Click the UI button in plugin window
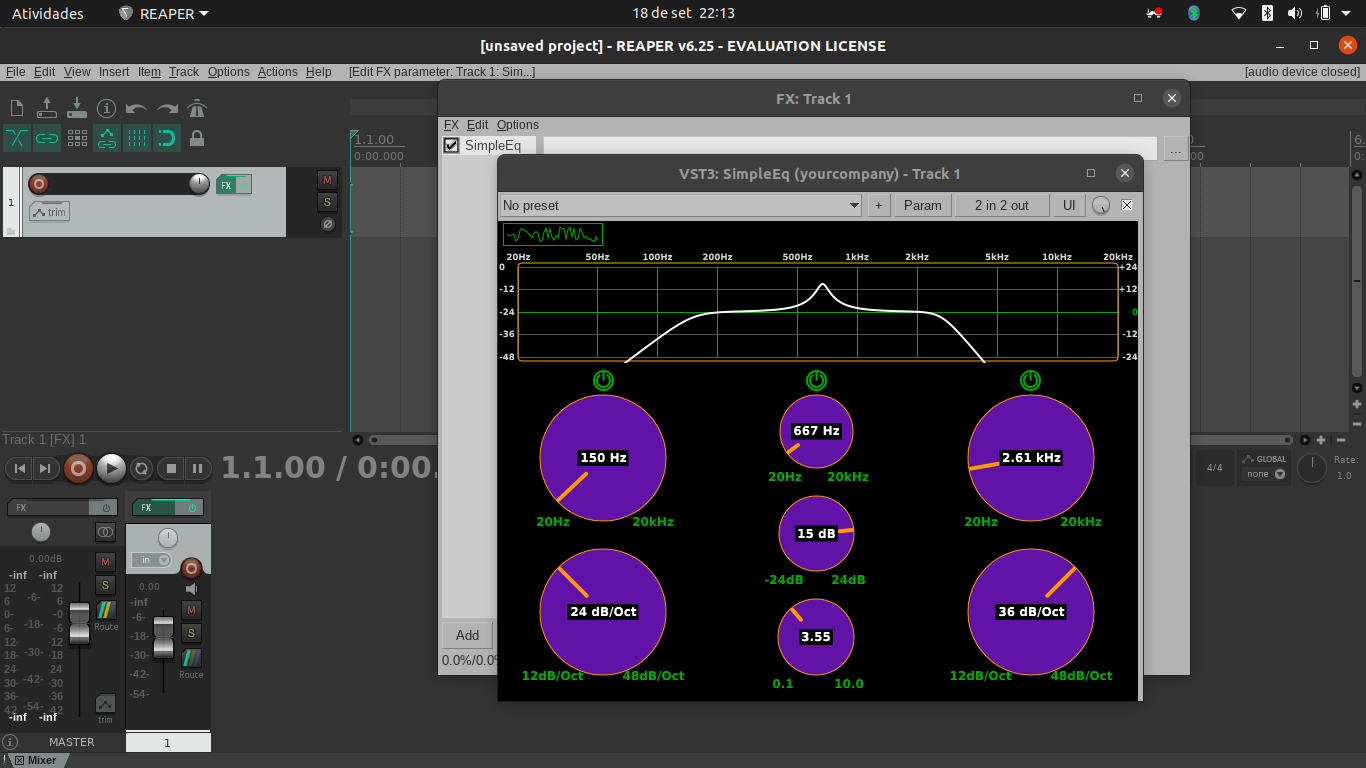This screenshot has width=1366, height=768. coord(1069,205)
